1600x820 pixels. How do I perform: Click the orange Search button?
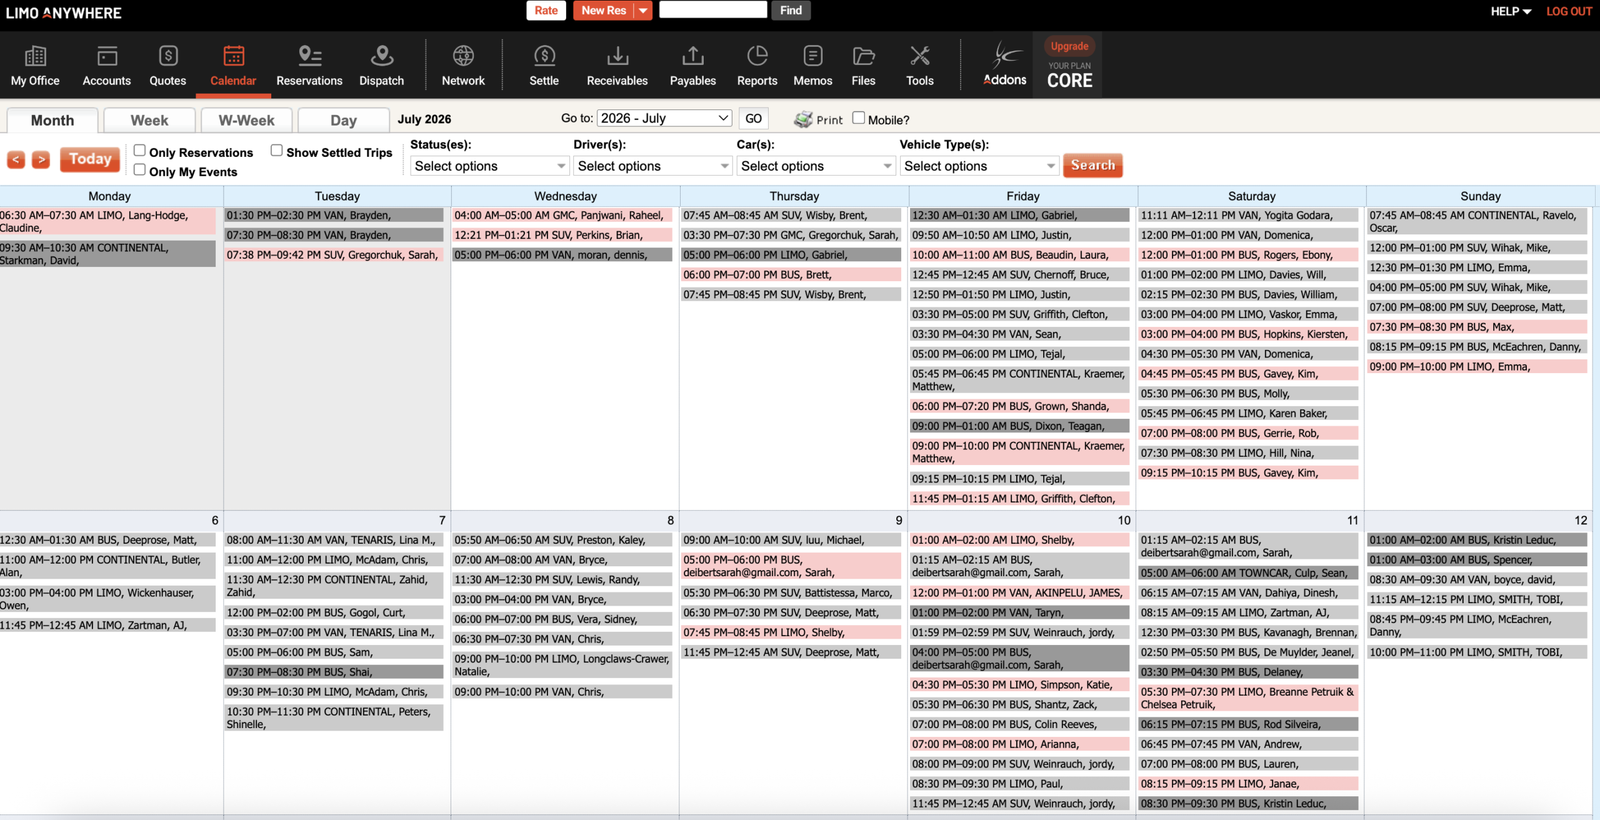point(1093,165)
